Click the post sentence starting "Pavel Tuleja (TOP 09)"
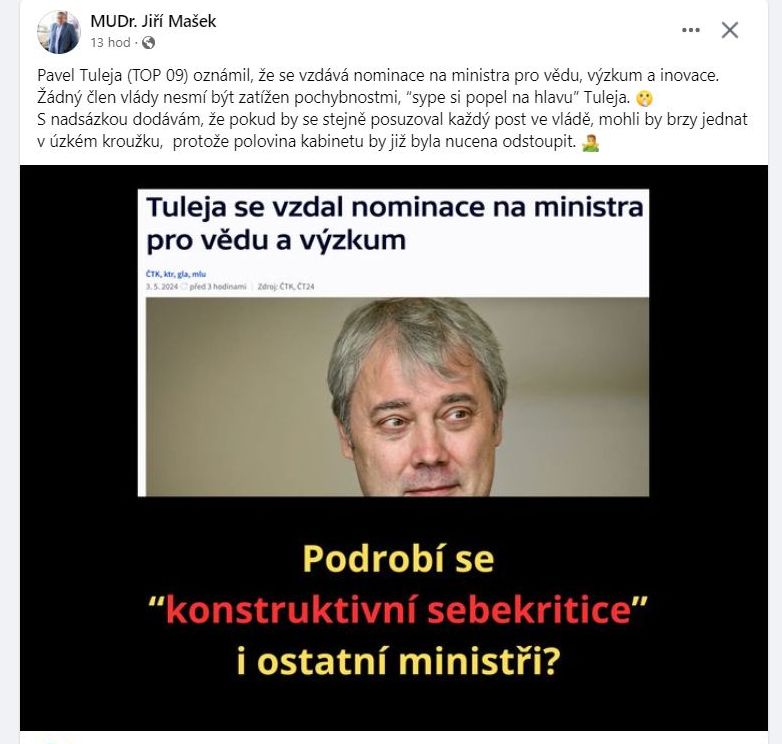The width and height of the screenshot is (782, 744). (x=378, y=75)
